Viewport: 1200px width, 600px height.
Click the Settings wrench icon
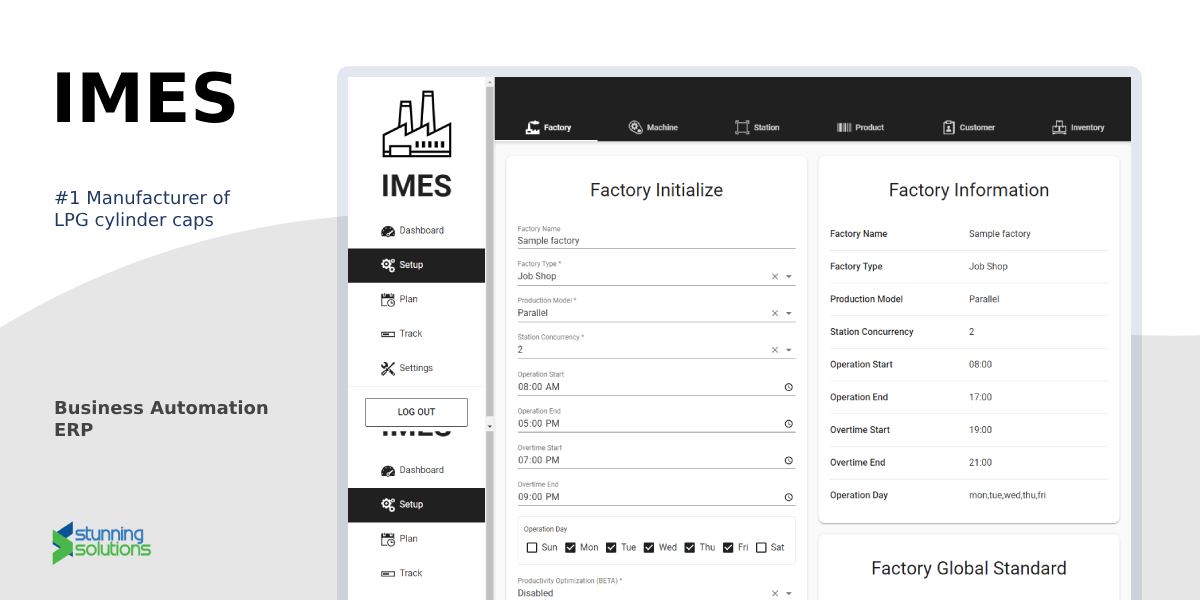[388, 367]
